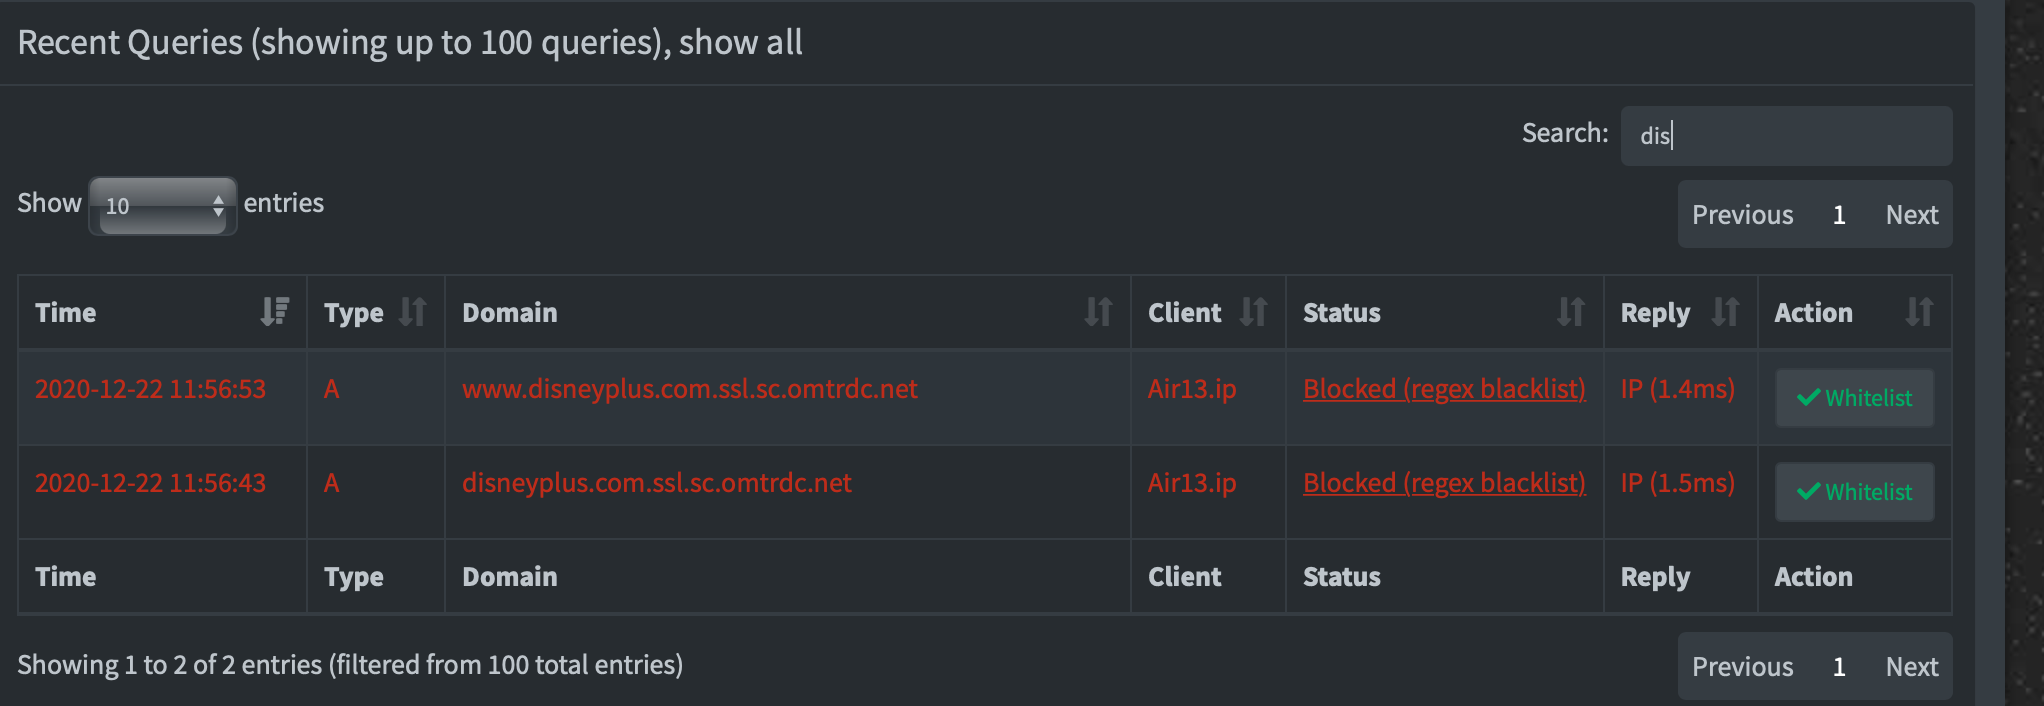Open 'Blocked (regex blacklist)' link for the 11:56:43 query
This screenshot has width=2044, height=706.
[1444, 483]
